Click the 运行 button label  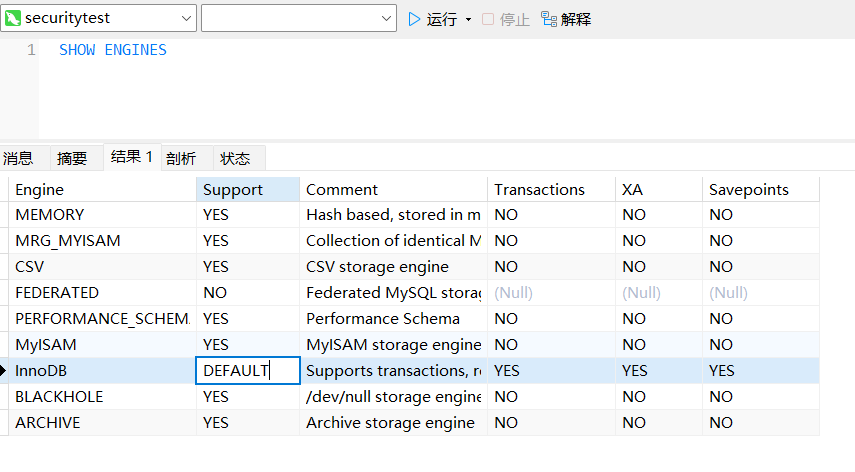coord(442,19)
